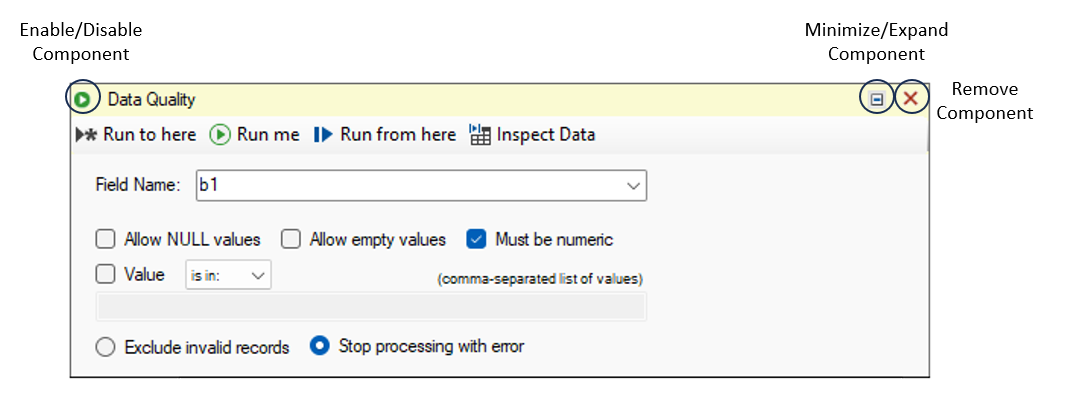Minimize the Data Quality component
The image size is (1065, 416).
878,100
